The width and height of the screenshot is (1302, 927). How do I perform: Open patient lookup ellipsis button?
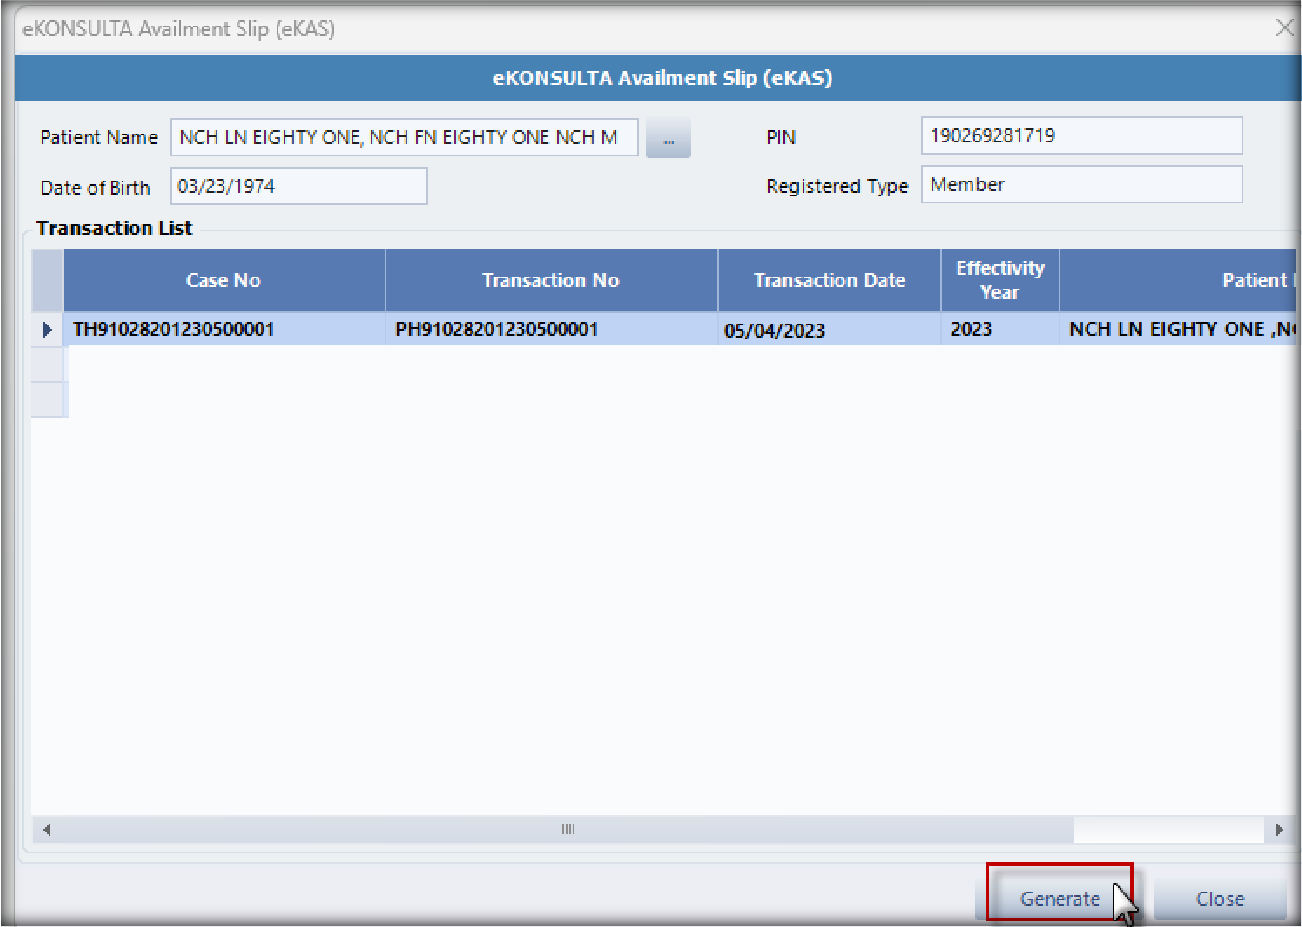coord(668,138)
